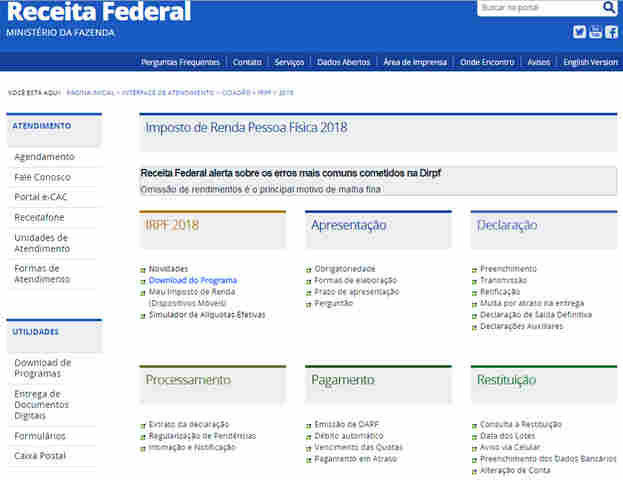Open Download de Programas in Utilidades
The width and height of the screenshot is (623, 480).
43,368
